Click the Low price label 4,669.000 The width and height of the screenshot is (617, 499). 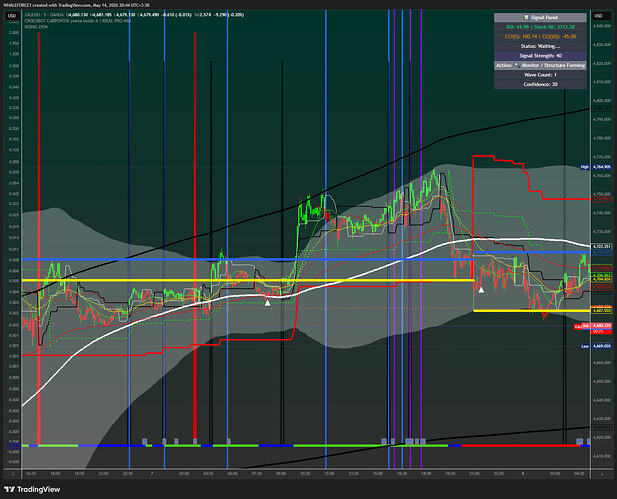(602, 346)
